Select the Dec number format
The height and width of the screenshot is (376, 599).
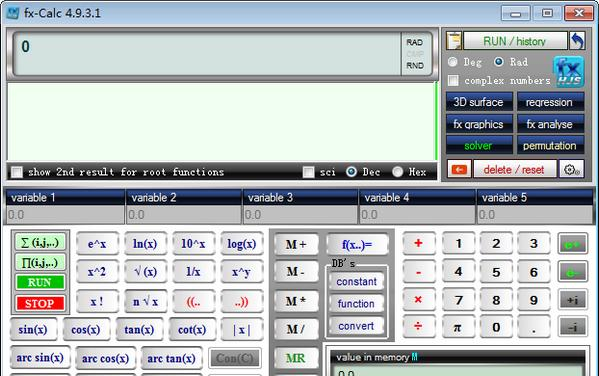point(351,172)
